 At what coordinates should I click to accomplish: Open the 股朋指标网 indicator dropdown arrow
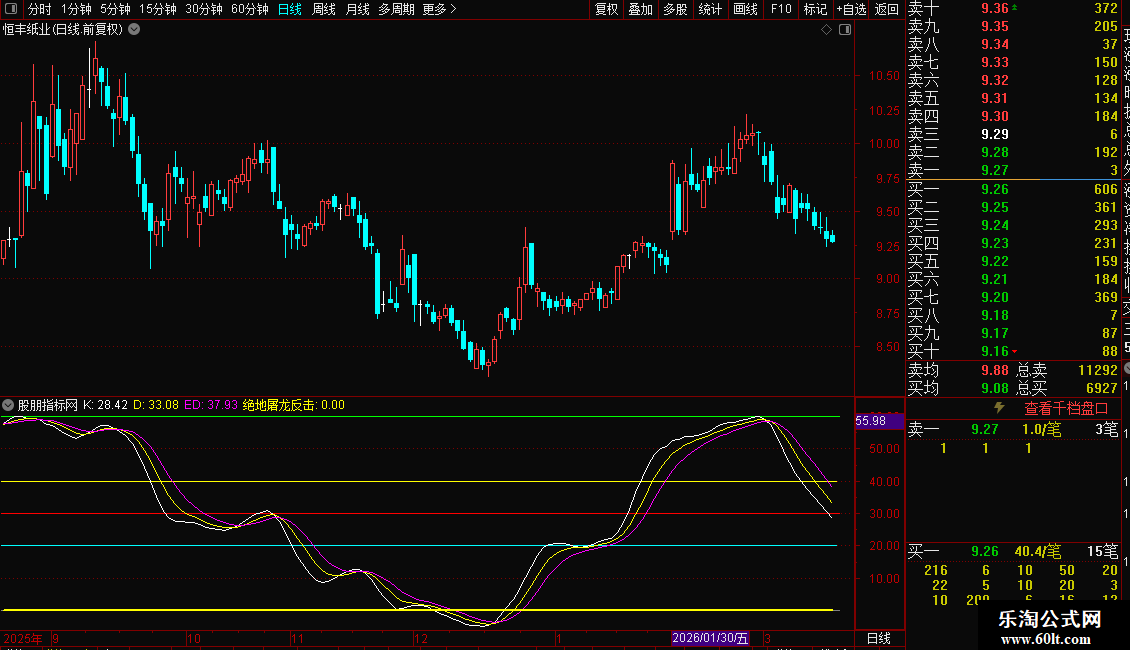[9, 406]
